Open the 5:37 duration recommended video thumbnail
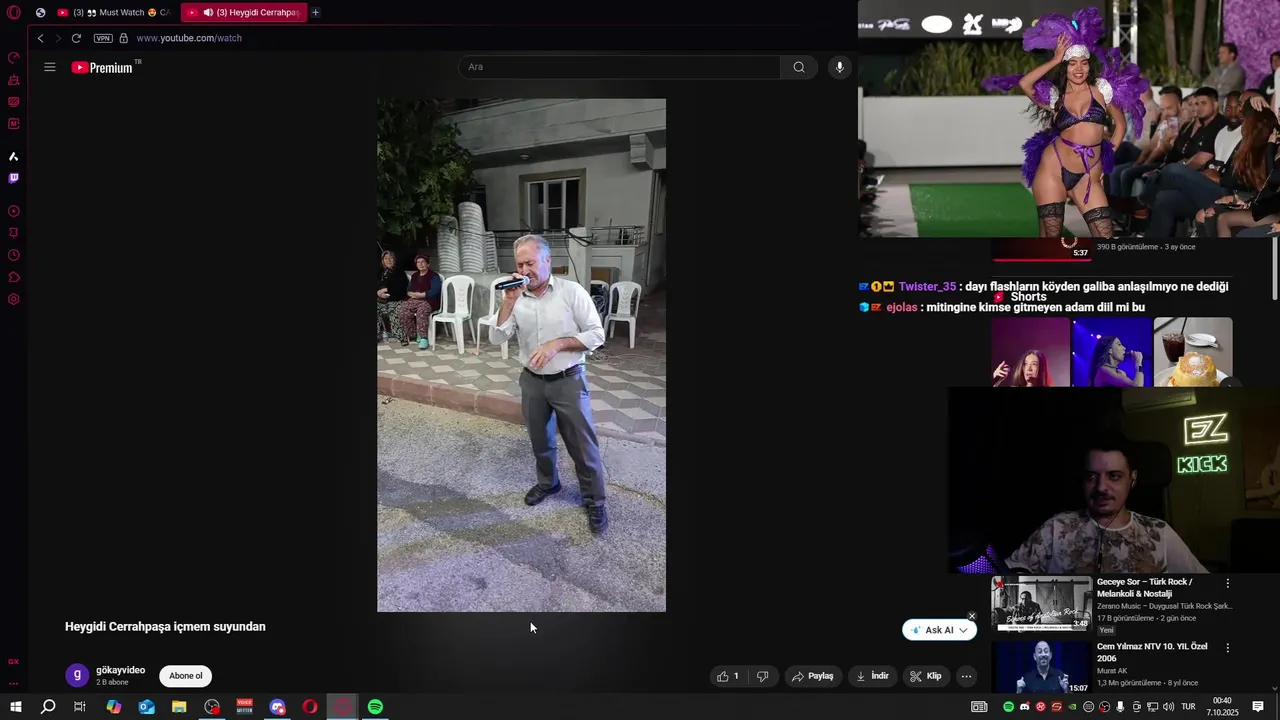The width and height of the screenshot is (1280, 720). 1041,248
